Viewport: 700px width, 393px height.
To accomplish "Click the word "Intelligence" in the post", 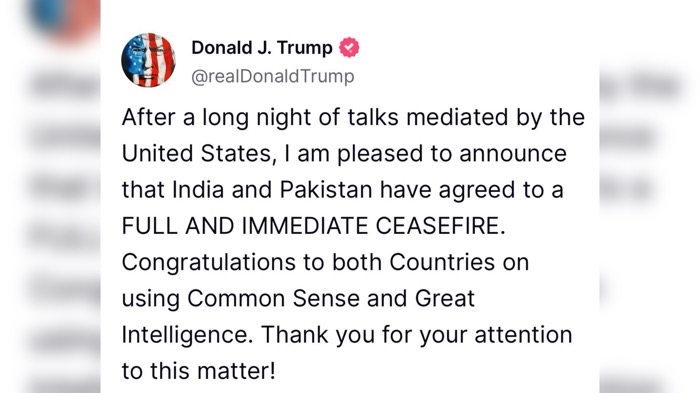I will click(184, 335).
